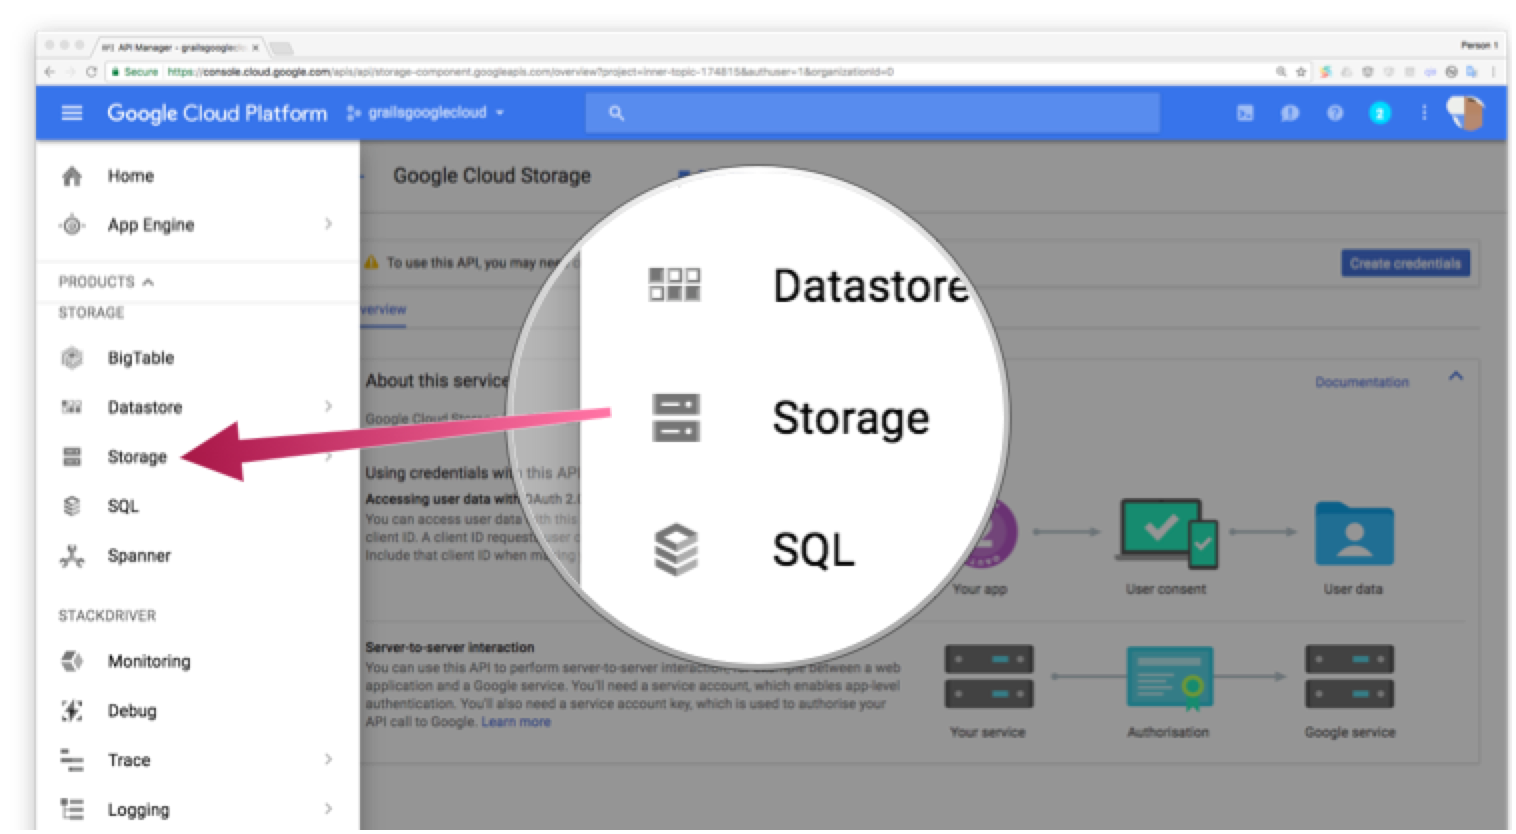
Task: Select Storage menu item label
Action: click(x=137, y=457)
